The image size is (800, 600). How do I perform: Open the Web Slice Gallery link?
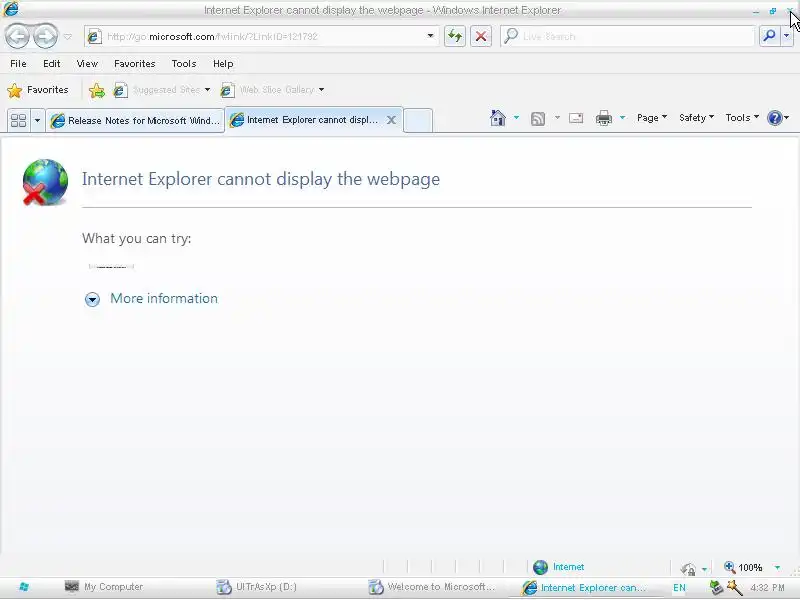pyautogui.click(x=267, y=90)
